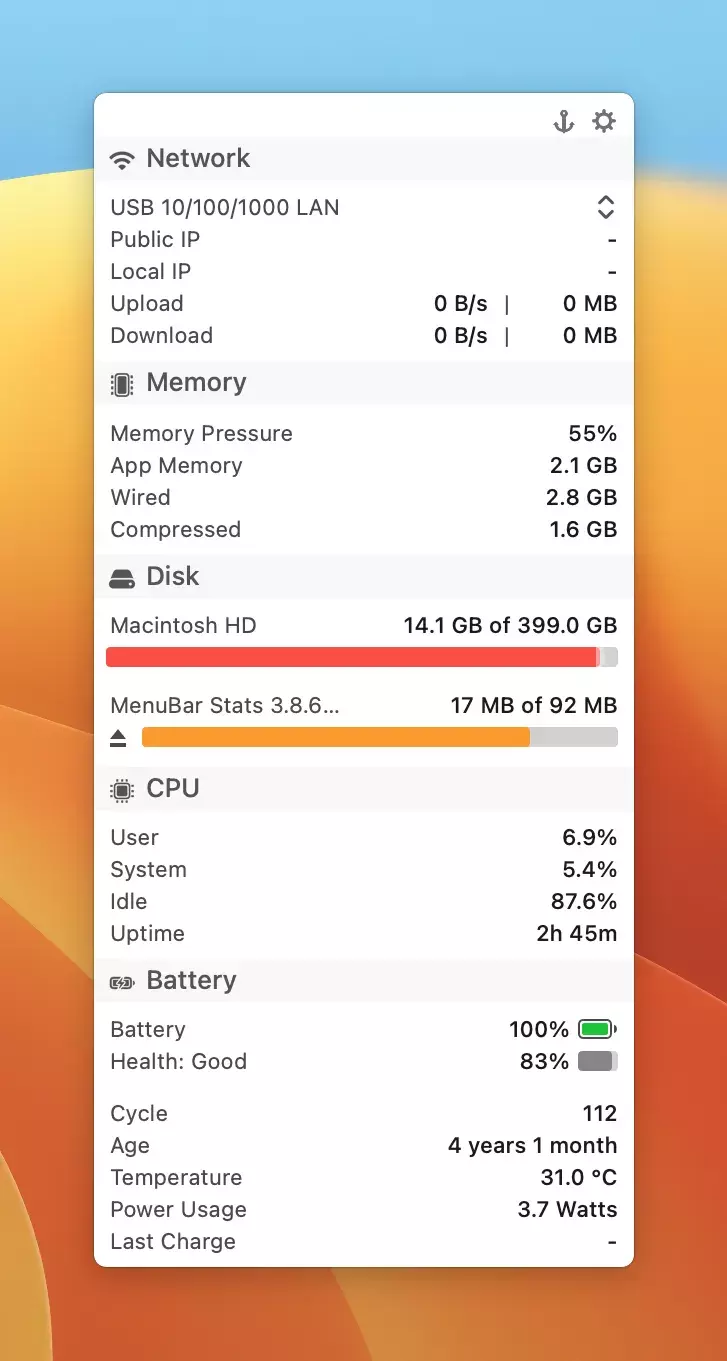Open settings via the gear icon
727x1361 pixels.
click(x=604, y=122)
